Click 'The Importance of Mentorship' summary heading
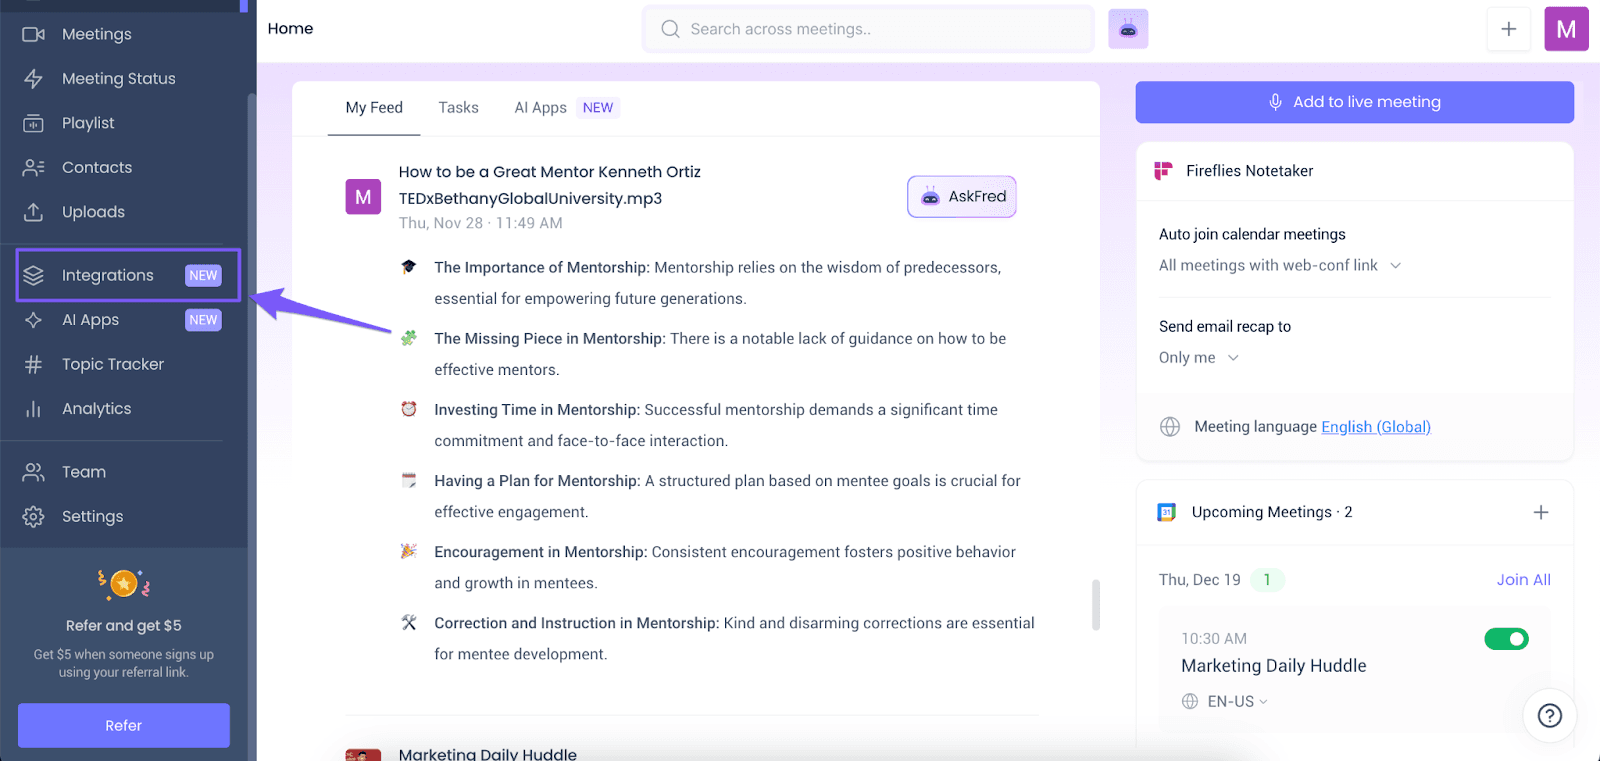 click(x=542, y=267)
